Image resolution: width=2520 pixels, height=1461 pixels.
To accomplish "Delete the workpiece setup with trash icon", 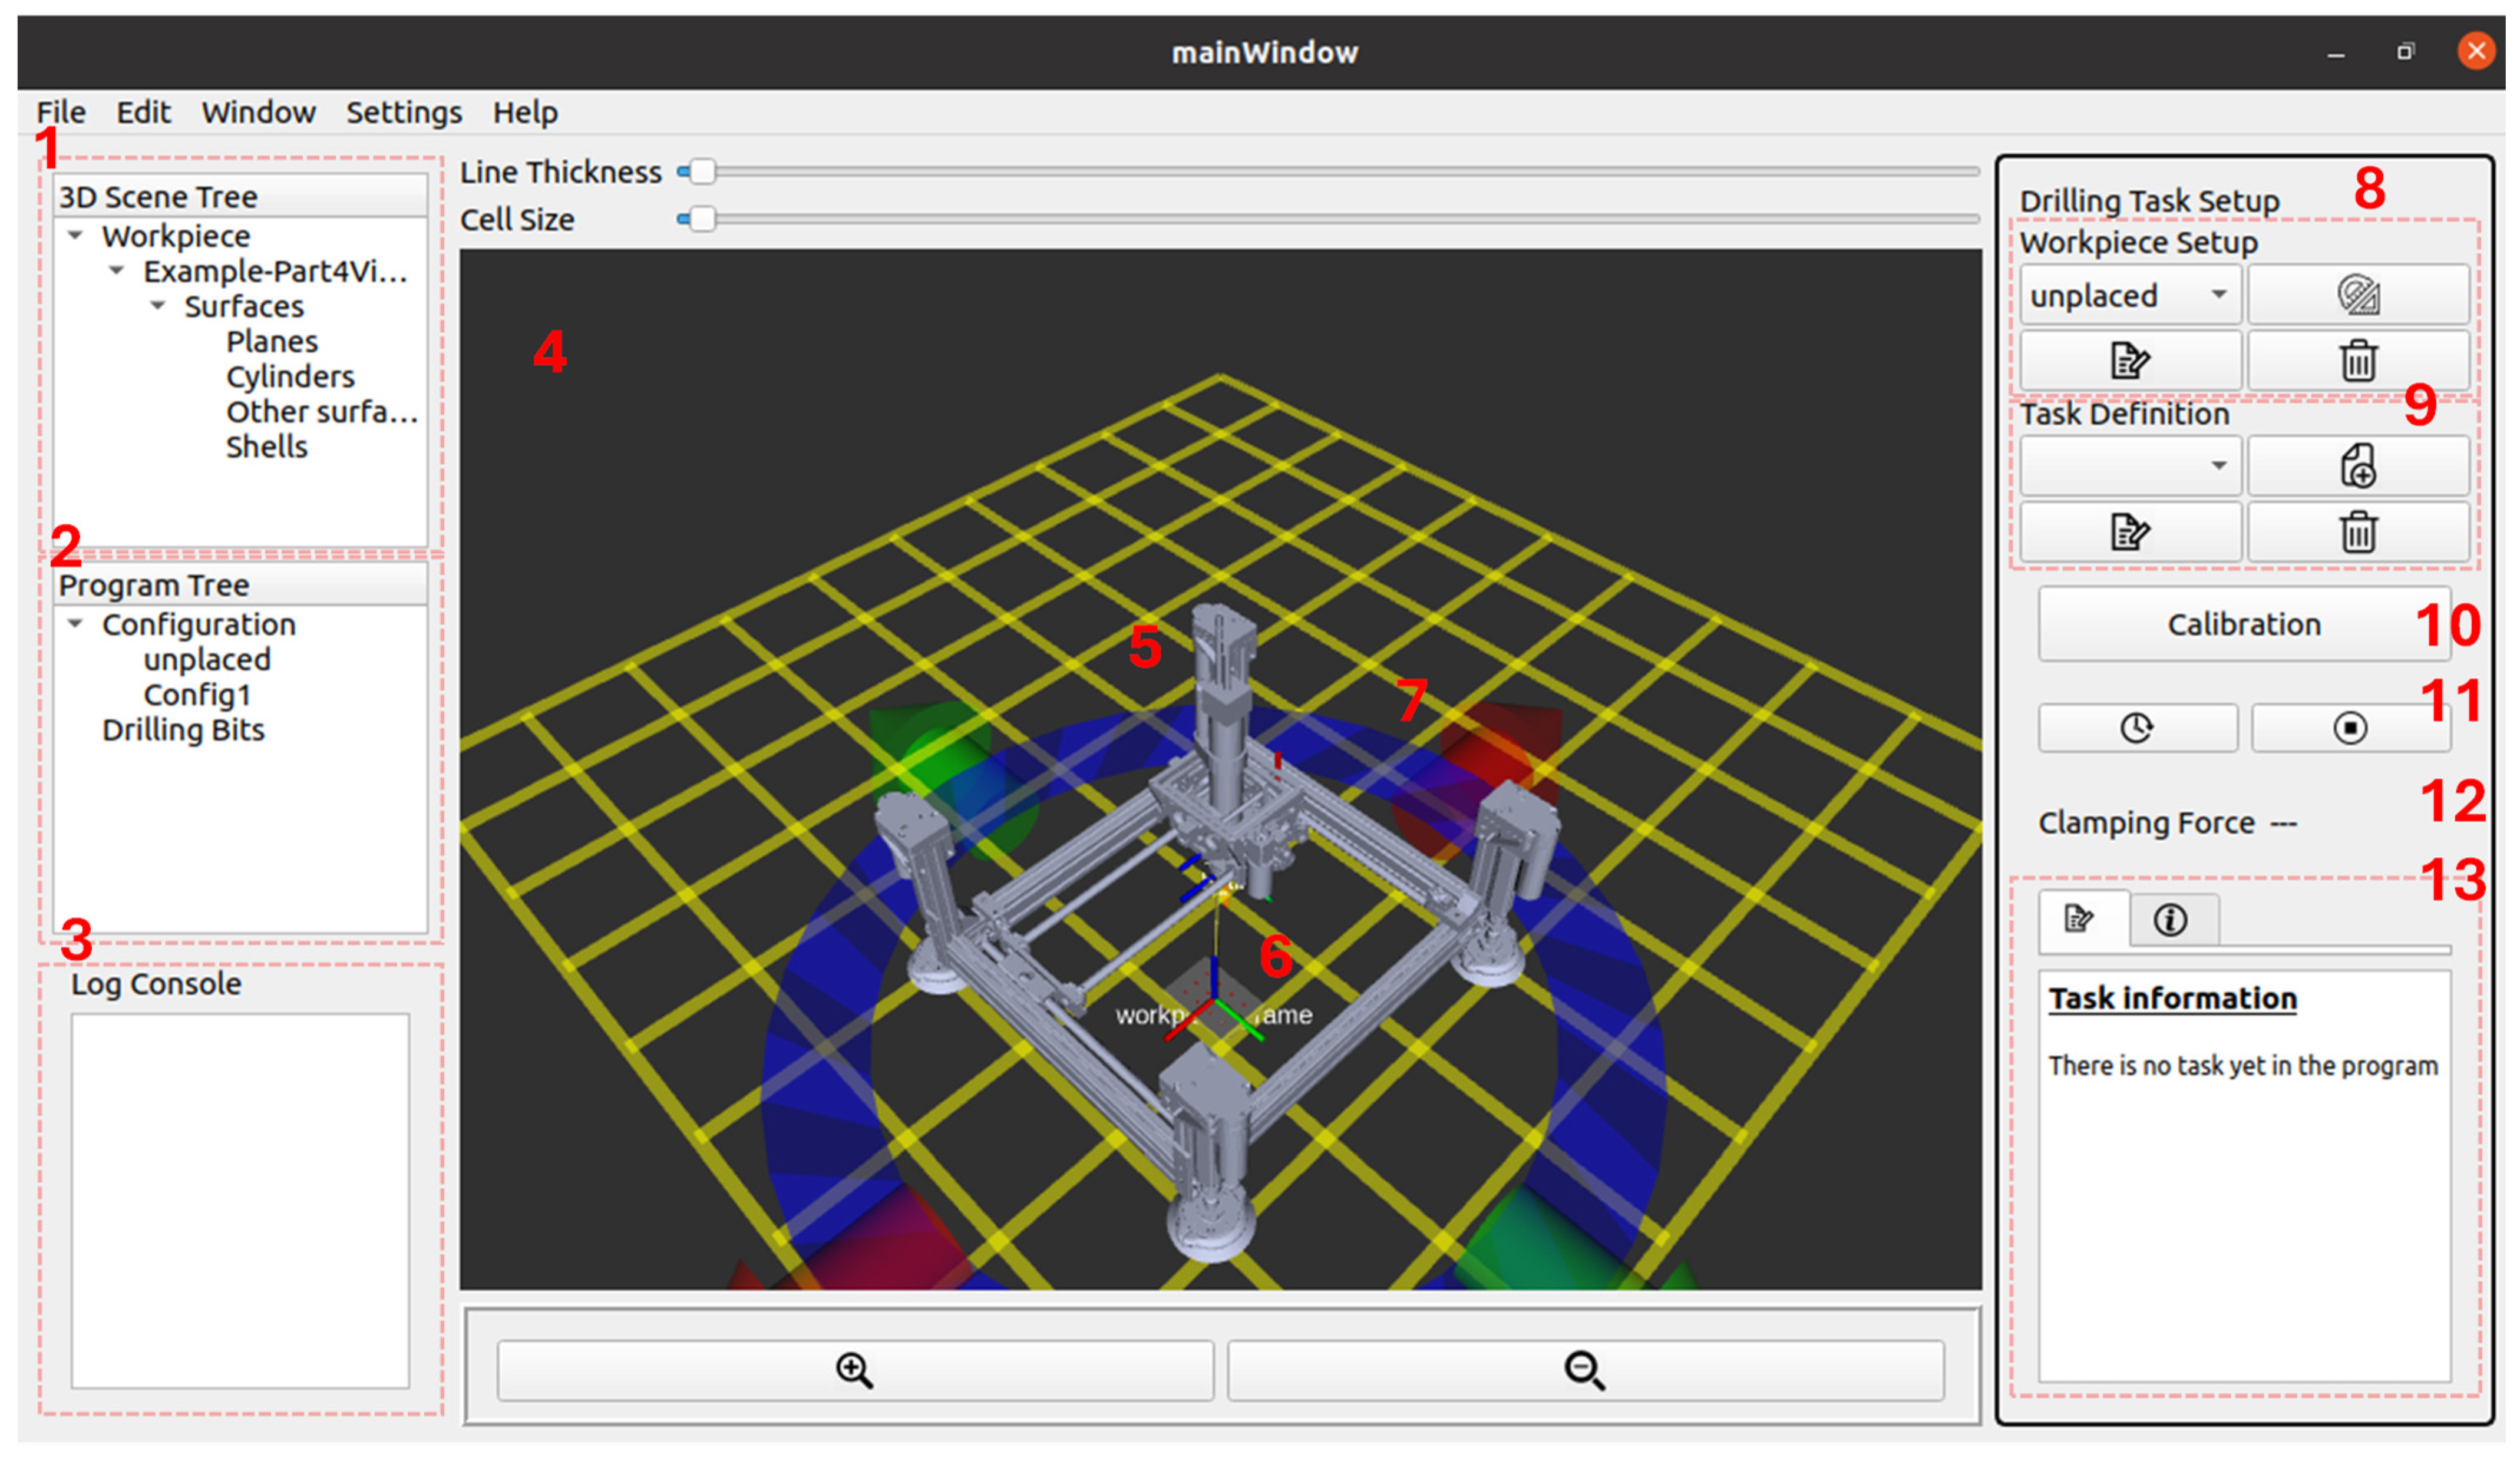I will point(2358,360).
